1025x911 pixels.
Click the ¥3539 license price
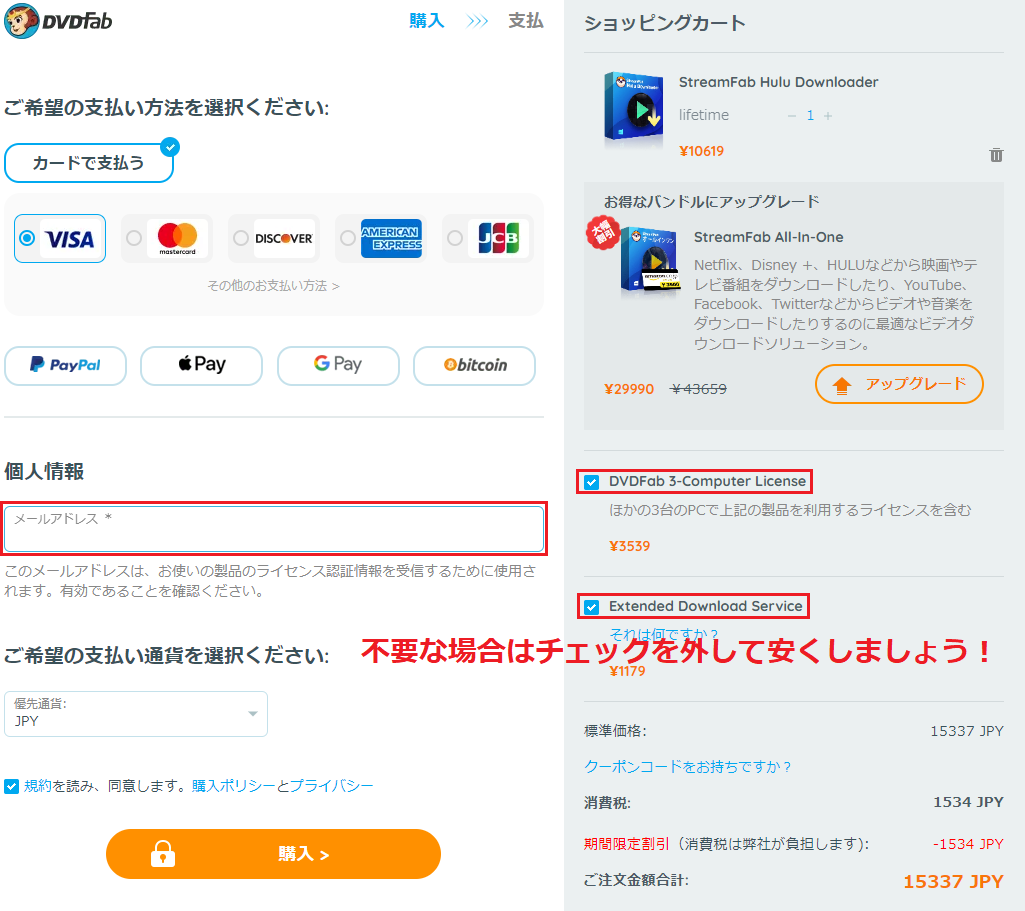click(x=630, y=546)
